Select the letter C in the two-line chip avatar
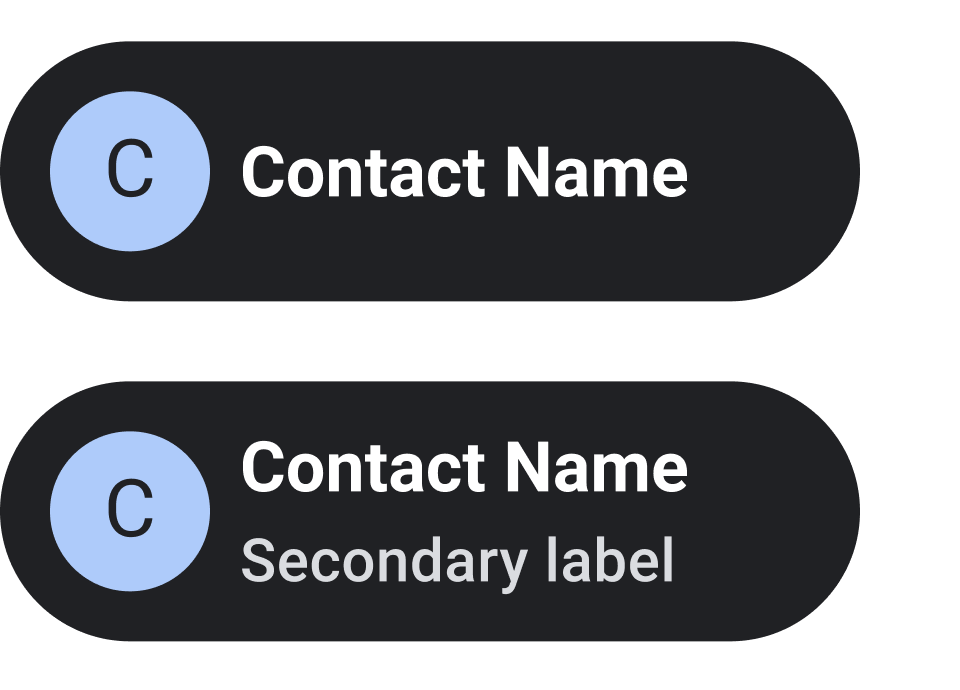Image resolution: width=960 pixels, height=690 pixels. [x=130, y=511]
